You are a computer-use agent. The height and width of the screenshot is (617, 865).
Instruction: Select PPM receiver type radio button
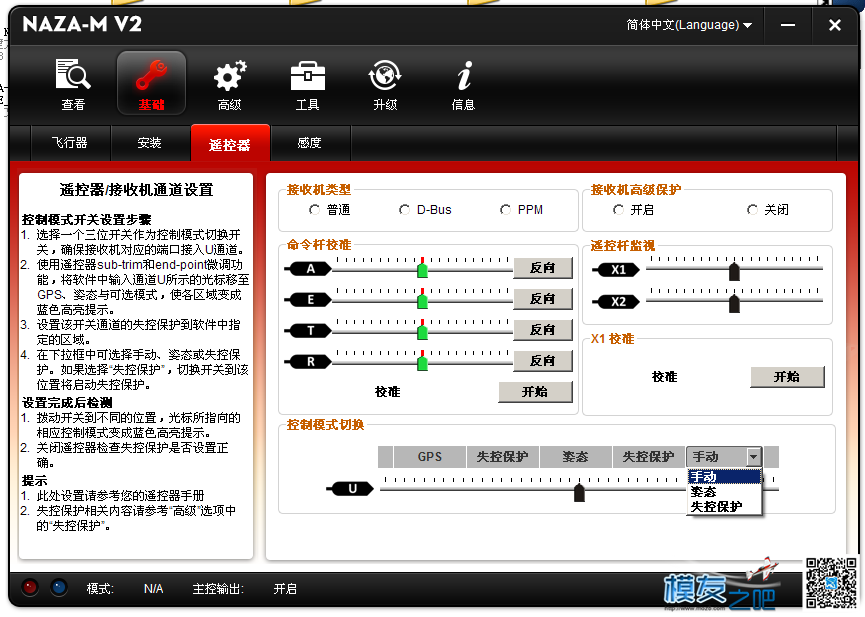point(505,210)
